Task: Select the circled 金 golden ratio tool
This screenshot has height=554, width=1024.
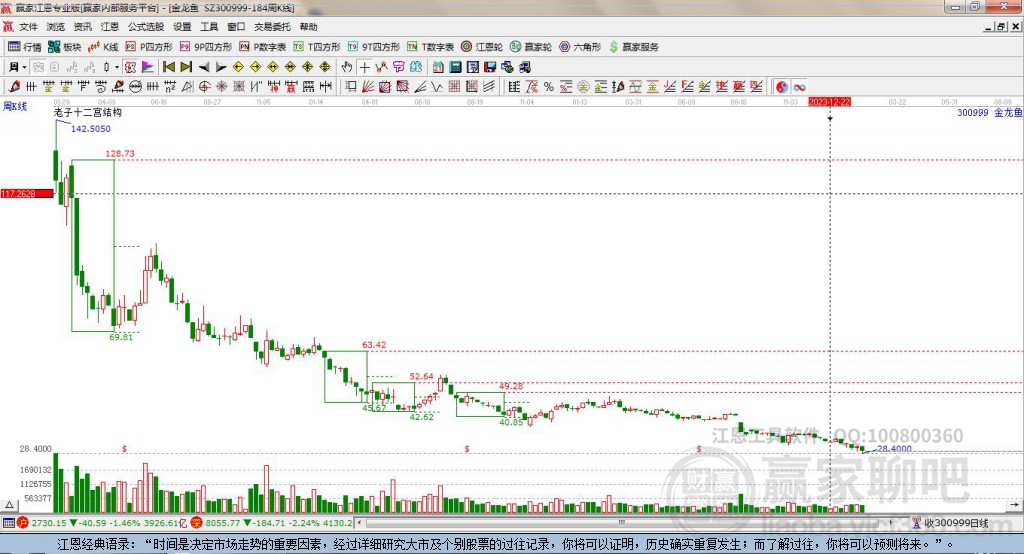Action: 583,86
